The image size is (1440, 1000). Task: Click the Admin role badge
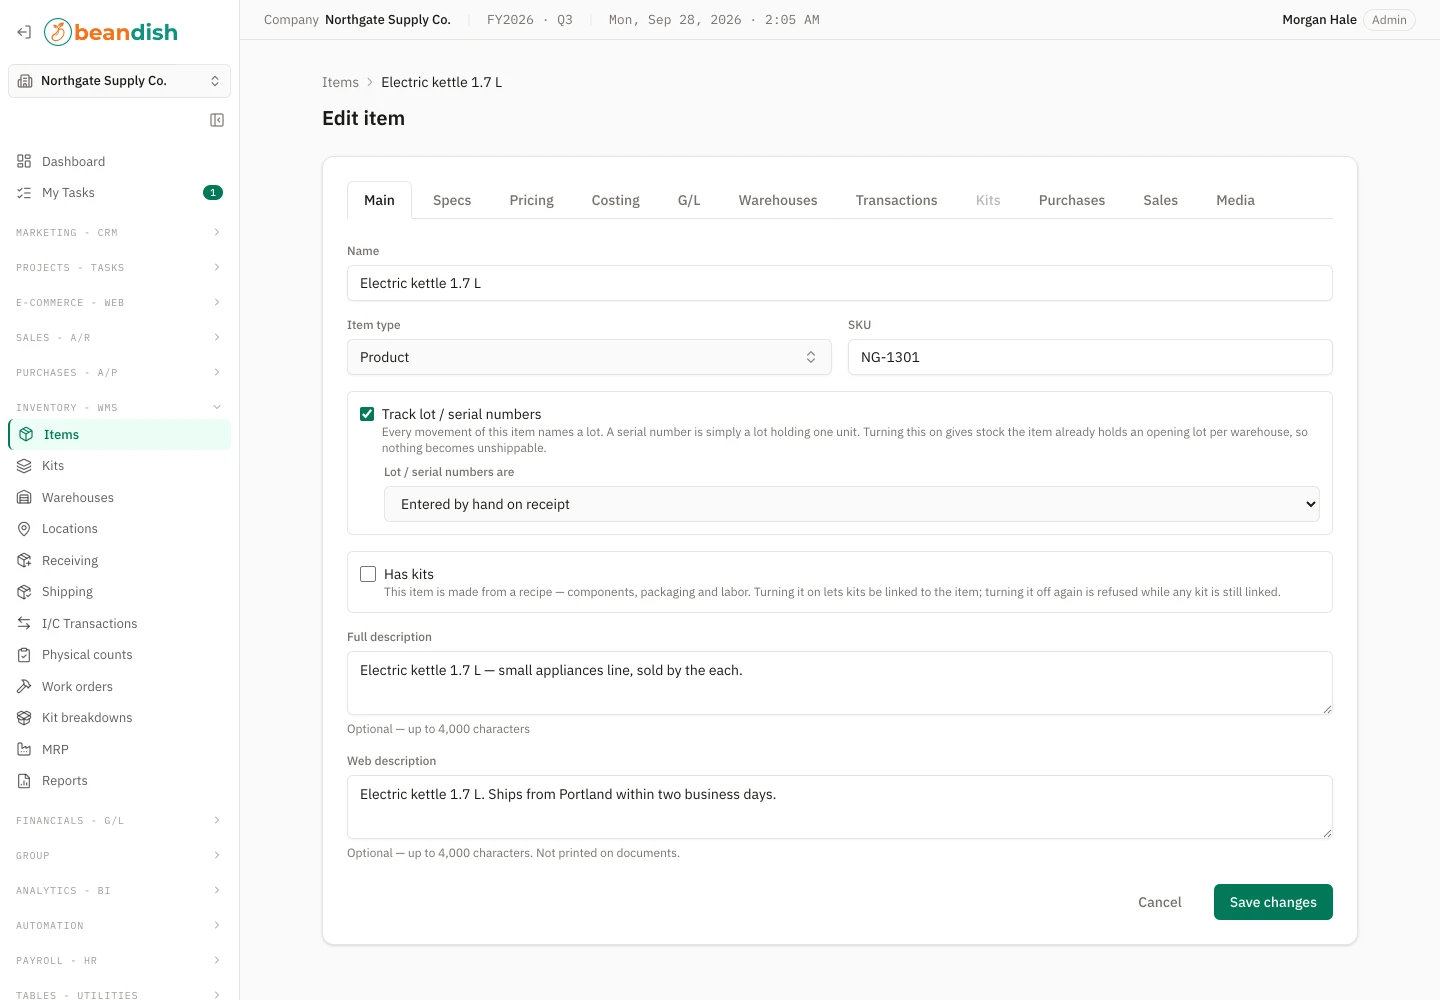pyautogui.click(x=1389, y=20)
